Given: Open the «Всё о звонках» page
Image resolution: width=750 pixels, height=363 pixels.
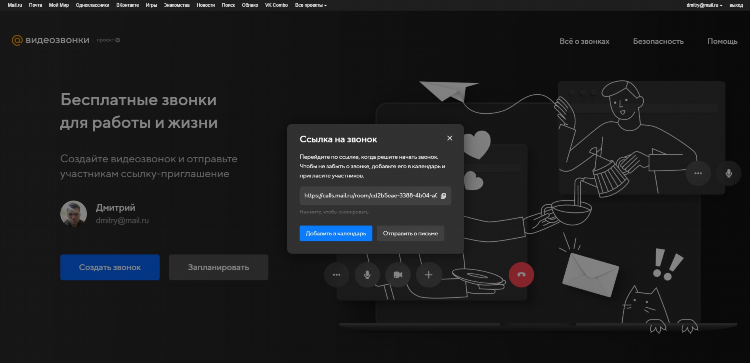Looking at the screenshot, I should click(x=585, y=42).
